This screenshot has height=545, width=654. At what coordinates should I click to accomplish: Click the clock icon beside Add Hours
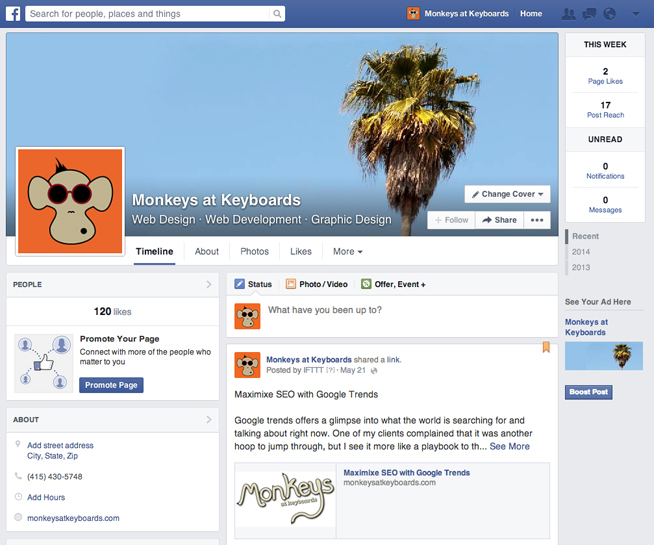point(18,497)
